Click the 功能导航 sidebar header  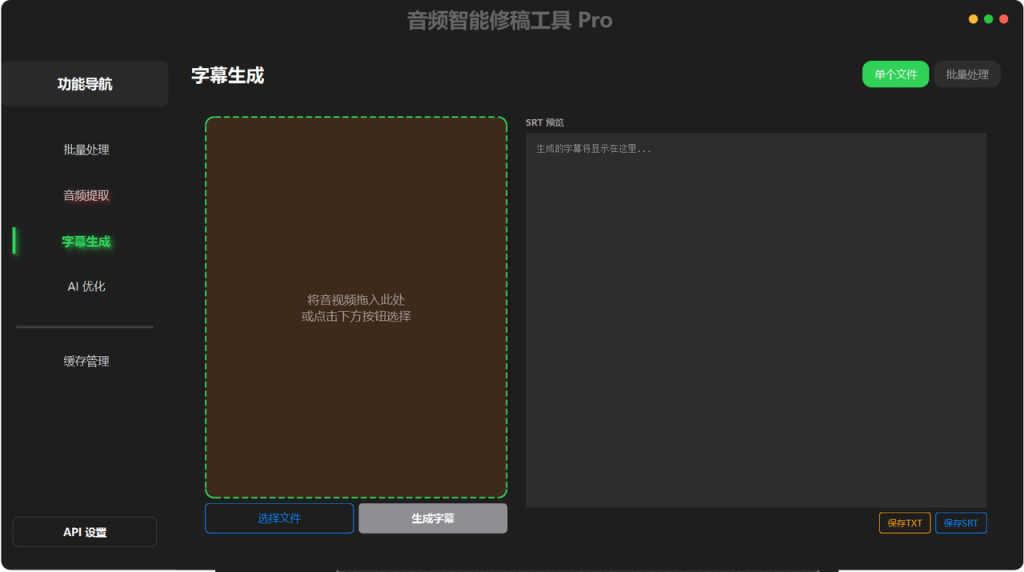[x=85, y=84]
